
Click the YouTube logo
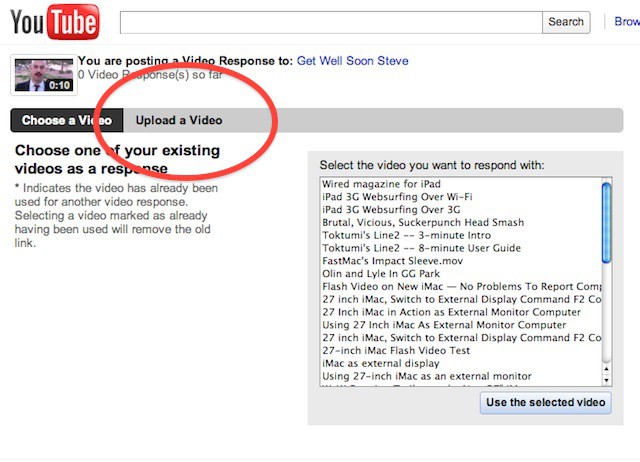[x=54, y=22]
